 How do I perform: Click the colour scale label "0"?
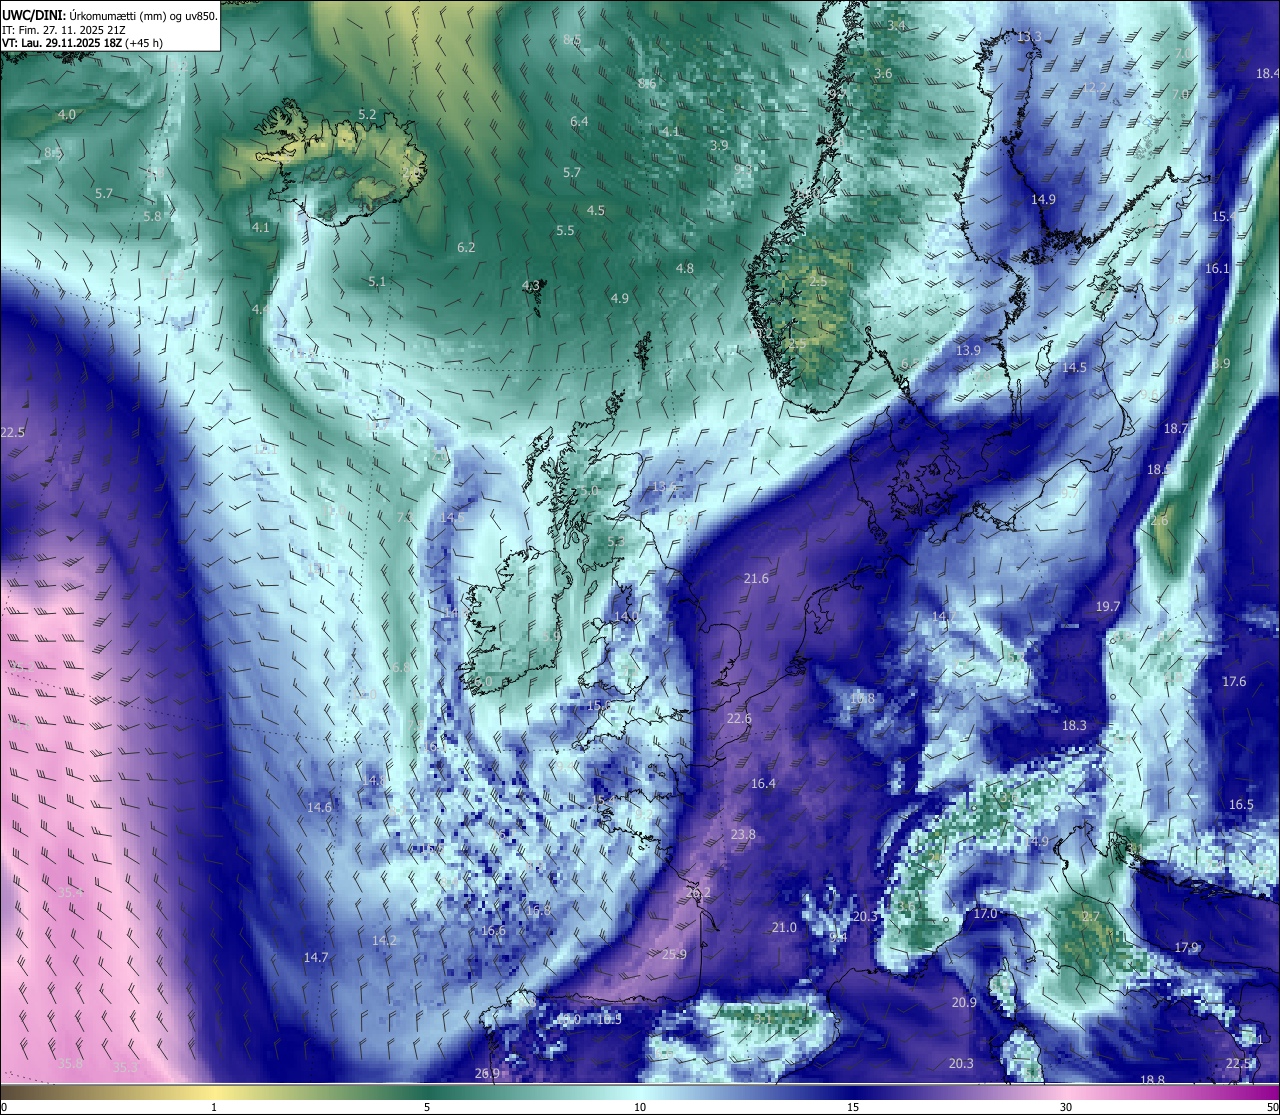click(x=5, y=1107)
